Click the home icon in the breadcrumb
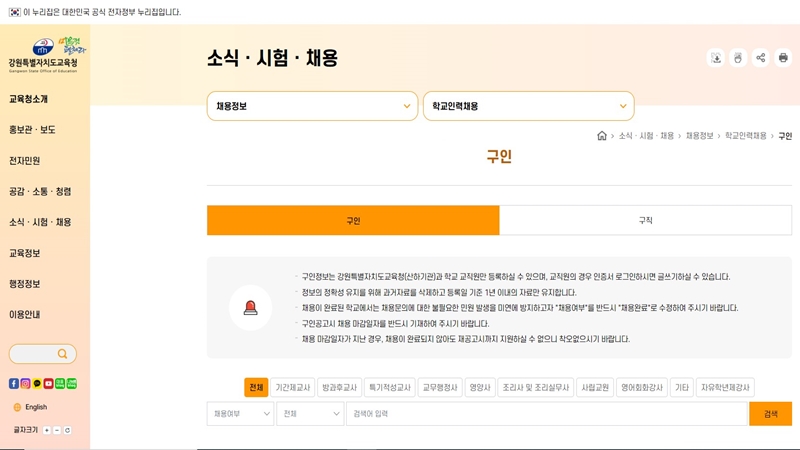The image size is (800, 450). tap(602, 136)
